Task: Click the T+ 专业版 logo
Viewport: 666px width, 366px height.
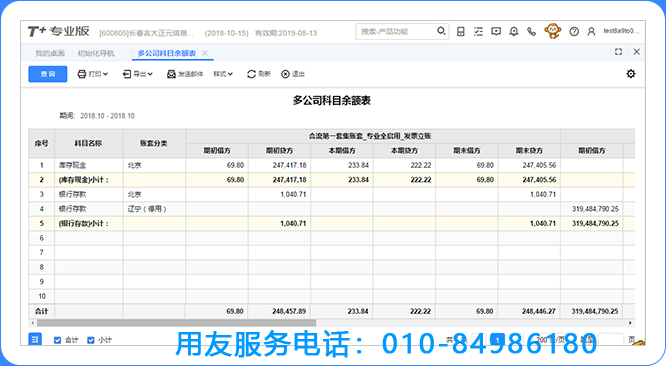Action: click(59, 31)
